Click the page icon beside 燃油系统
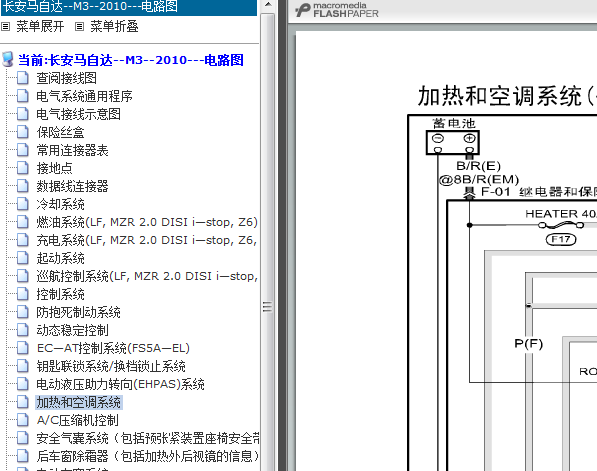Viewport: 597px width, 471px height. [23, 222]
